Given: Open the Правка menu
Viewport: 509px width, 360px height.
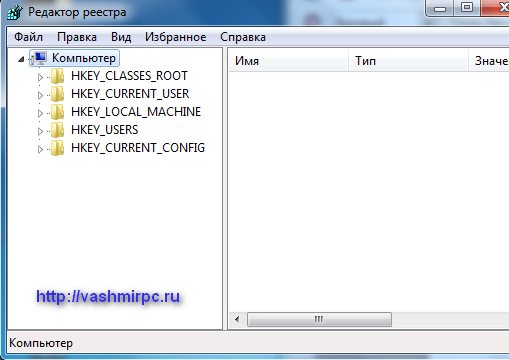Looking at the screenshot, I should [77, 37].
